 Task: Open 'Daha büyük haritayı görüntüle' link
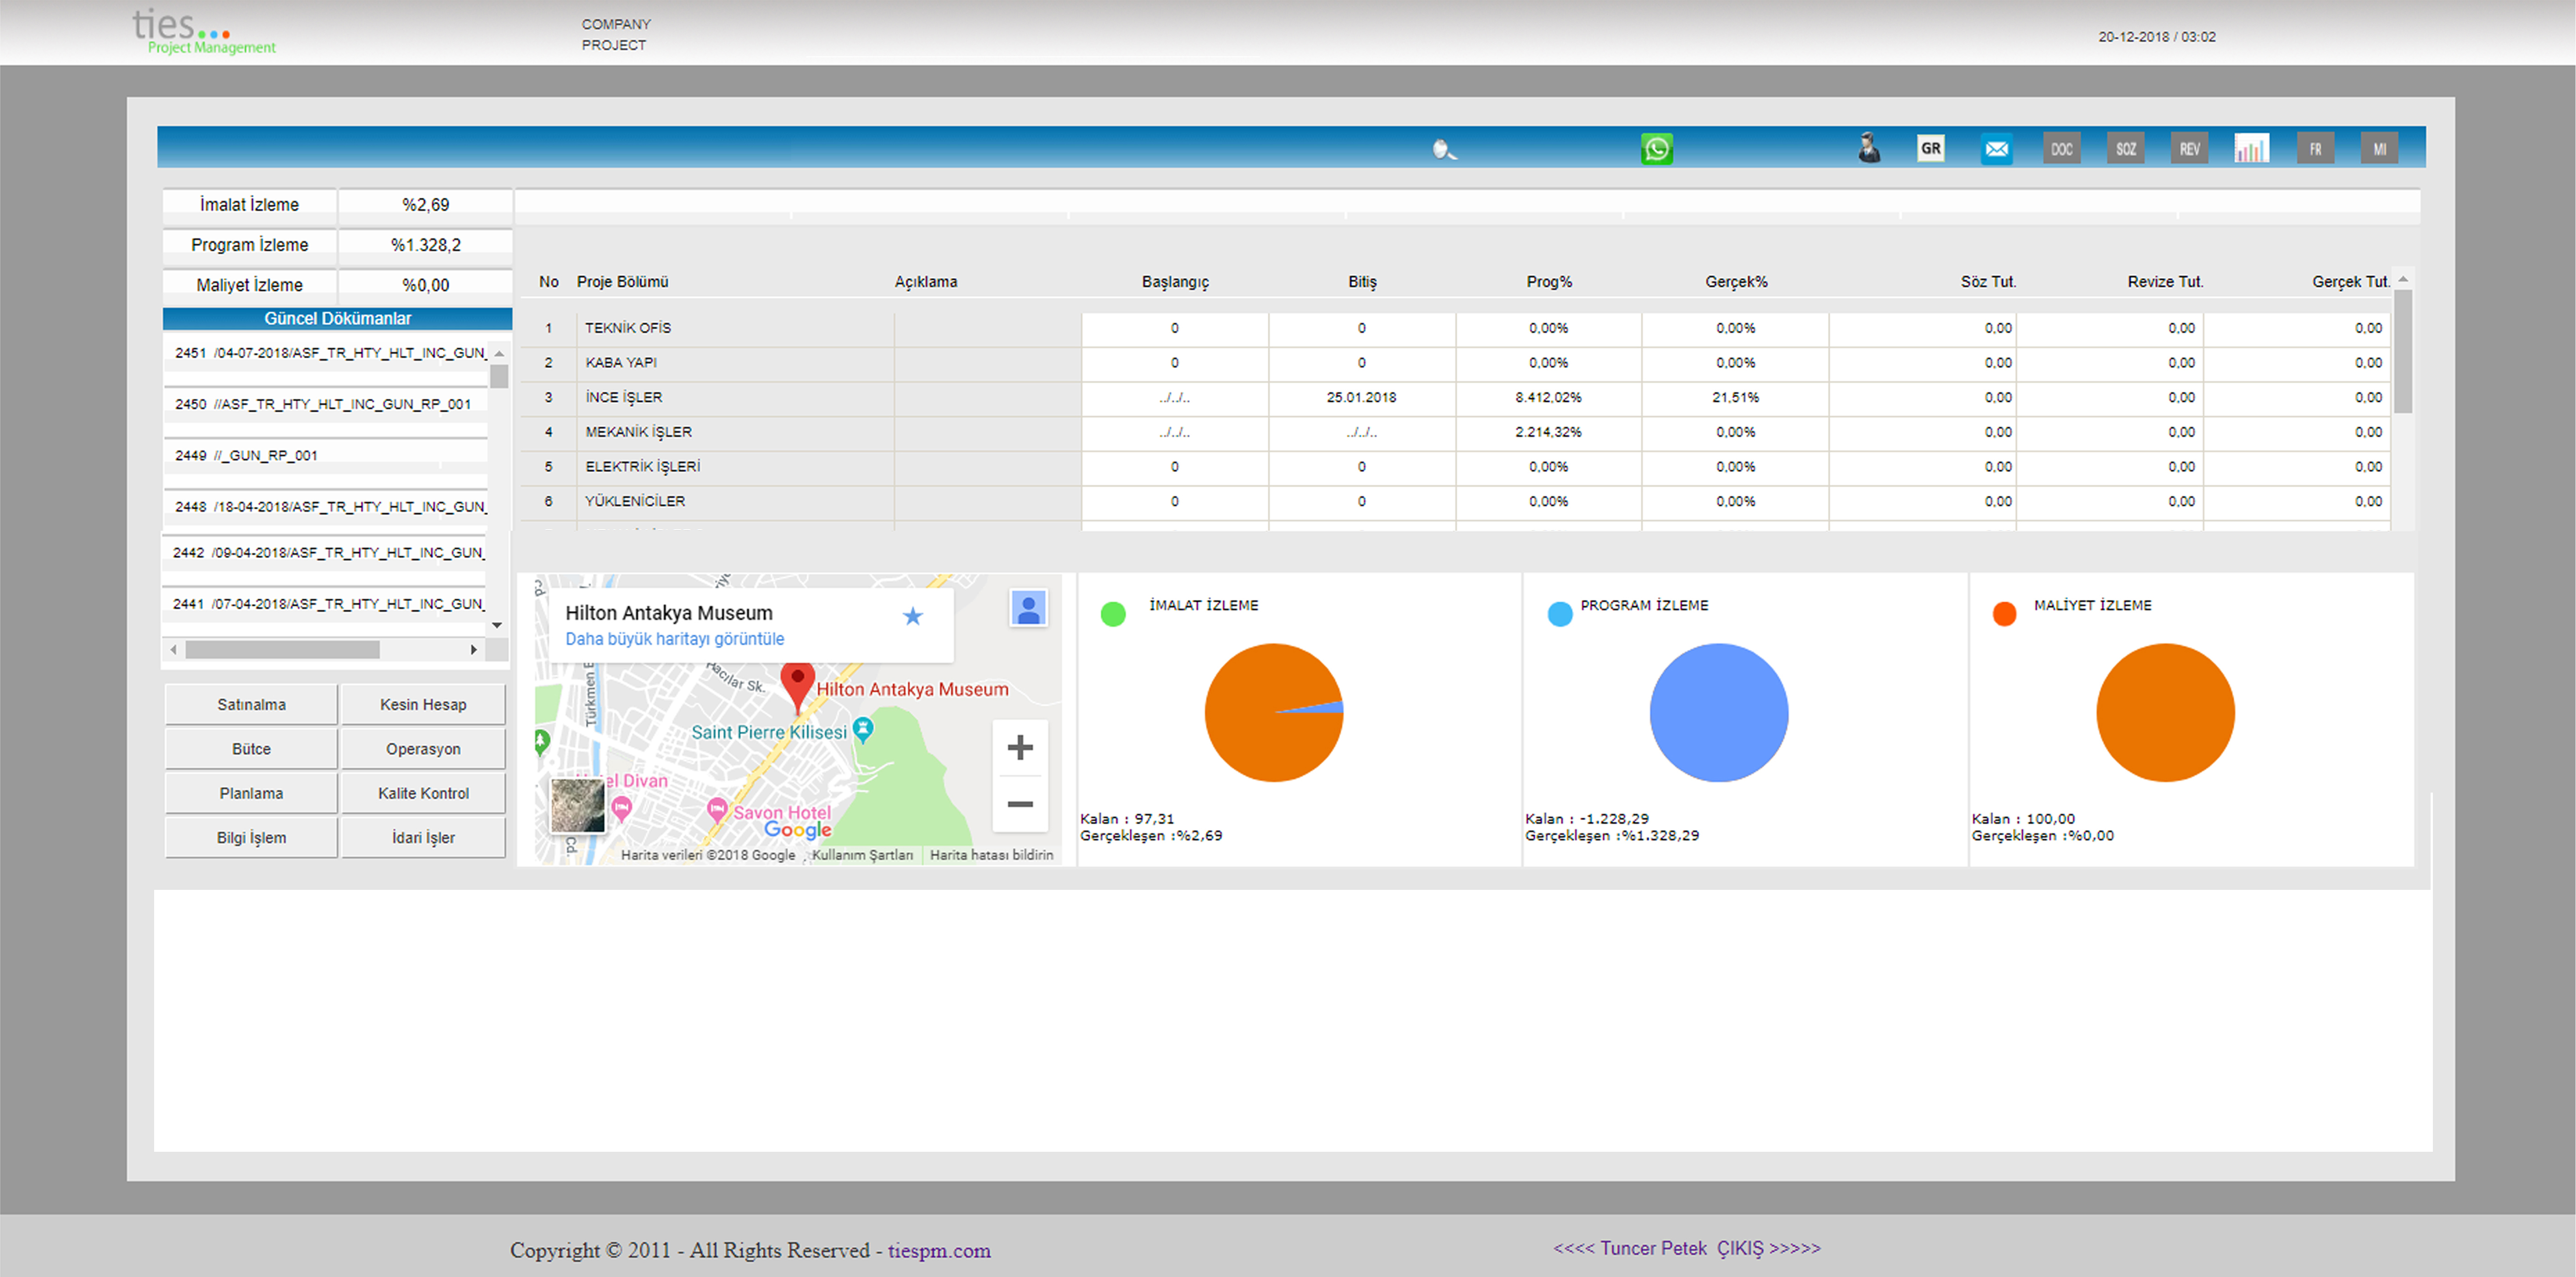click(675, 639)
